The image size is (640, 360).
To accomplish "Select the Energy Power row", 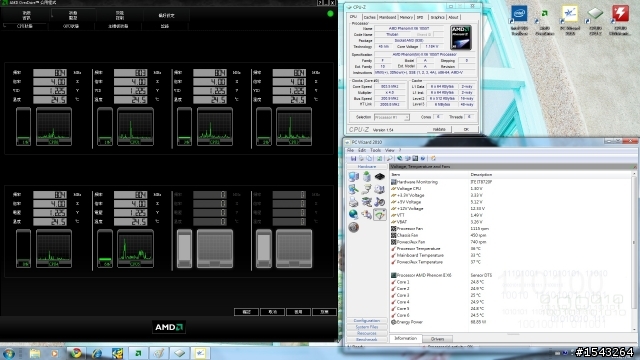I will tap(511, 322).
